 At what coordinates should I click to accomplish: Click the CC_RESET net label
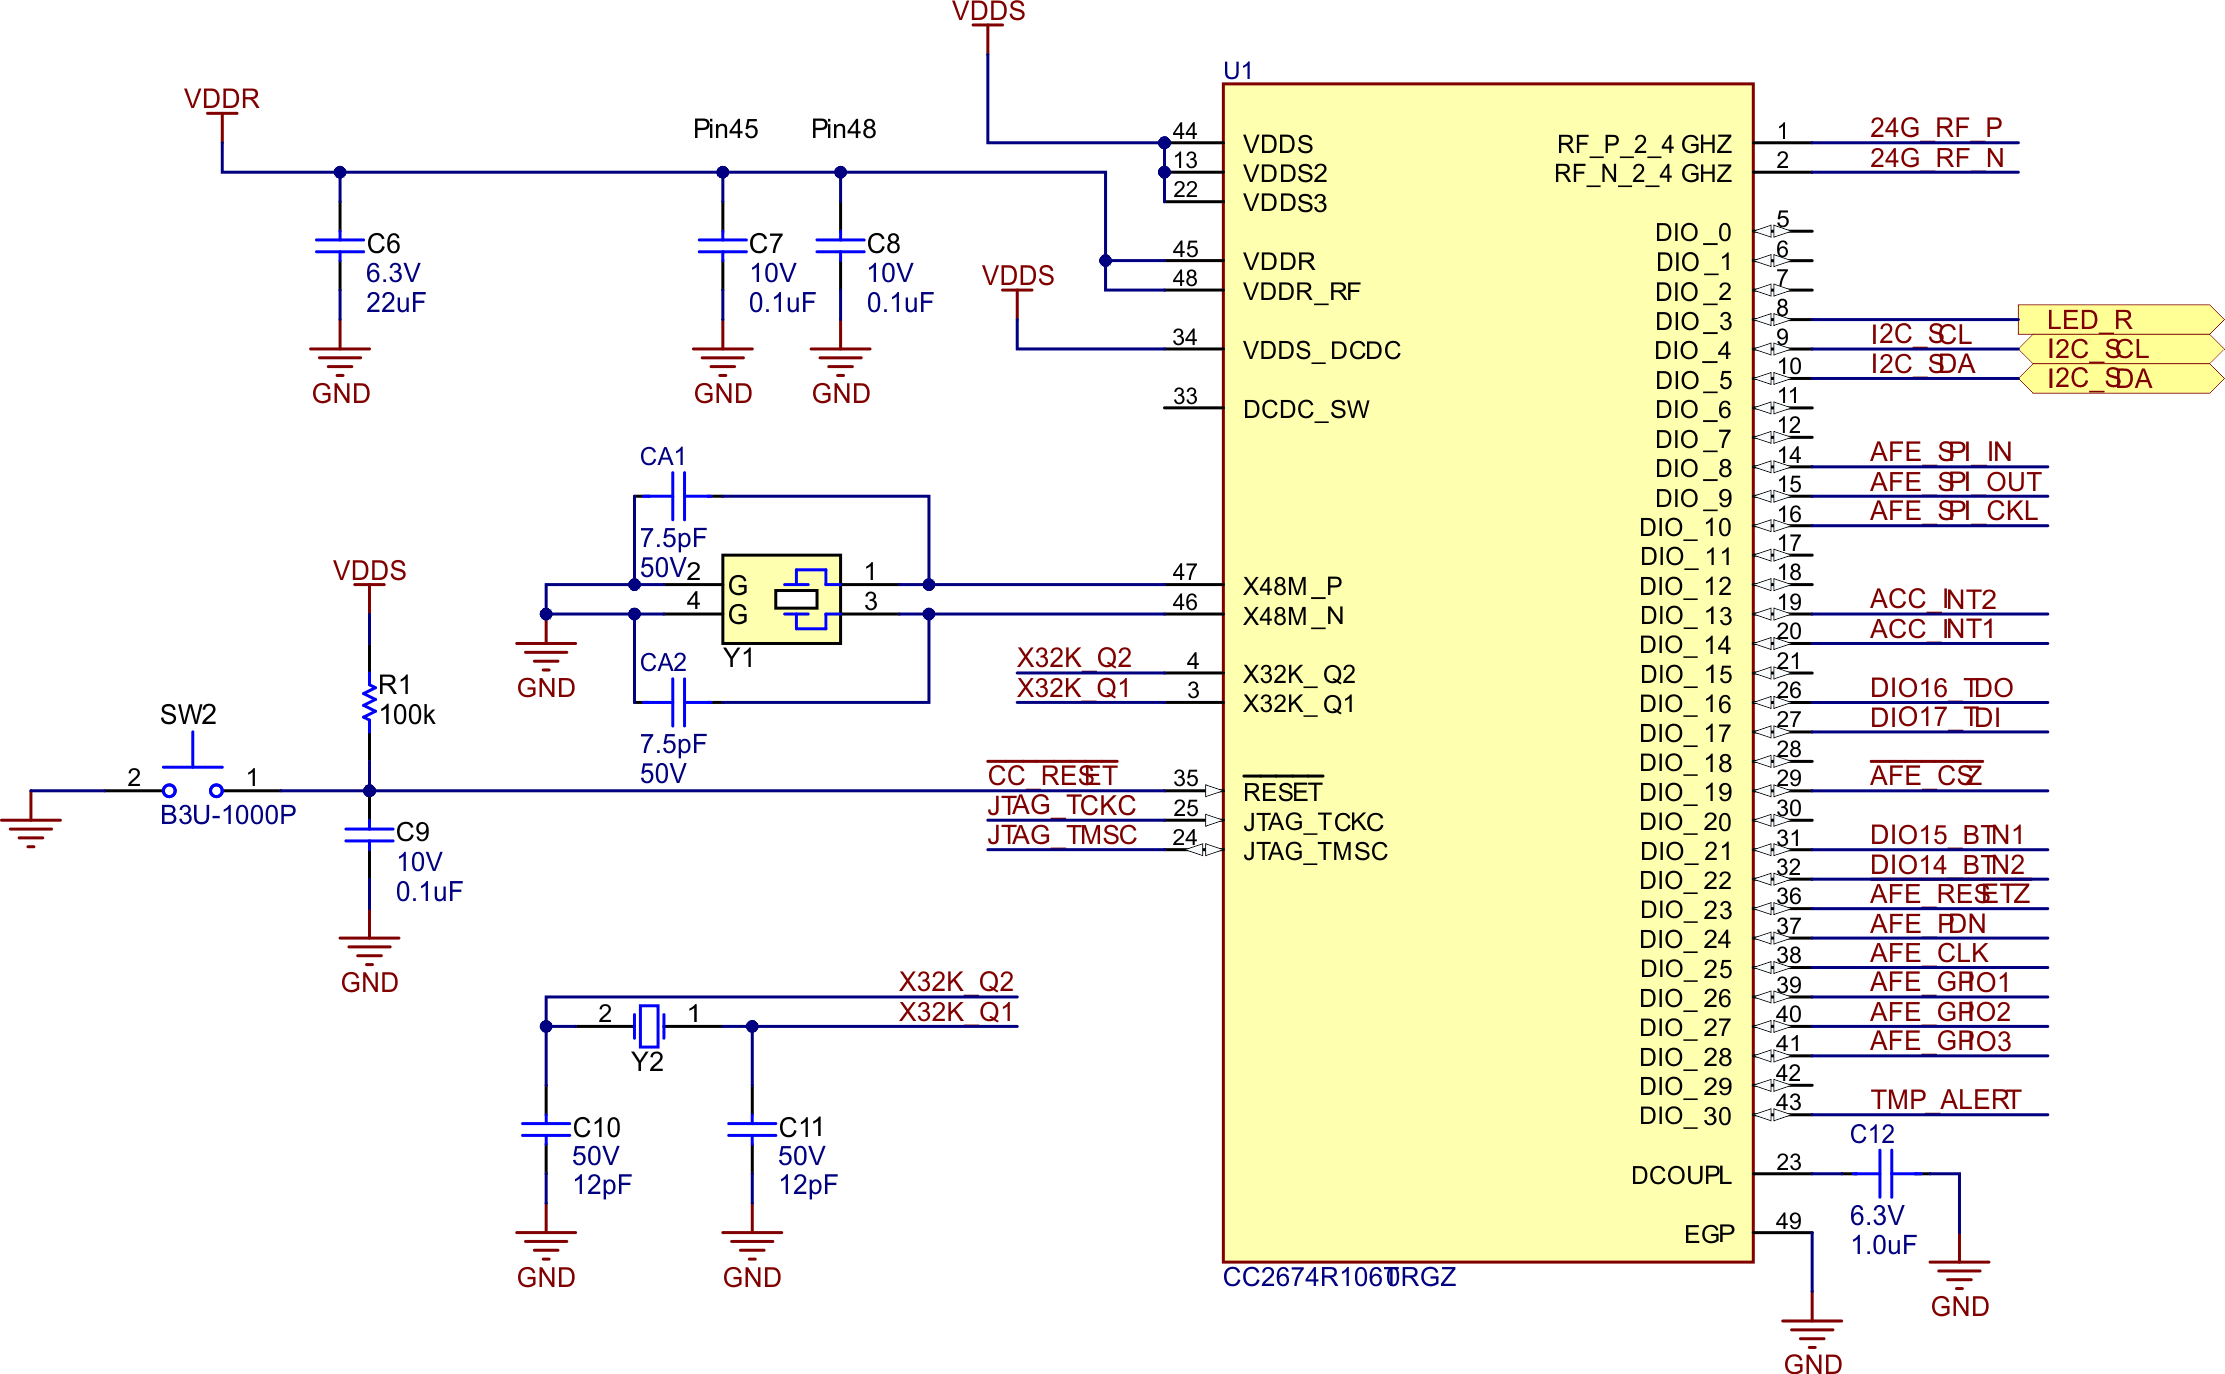1051,776
